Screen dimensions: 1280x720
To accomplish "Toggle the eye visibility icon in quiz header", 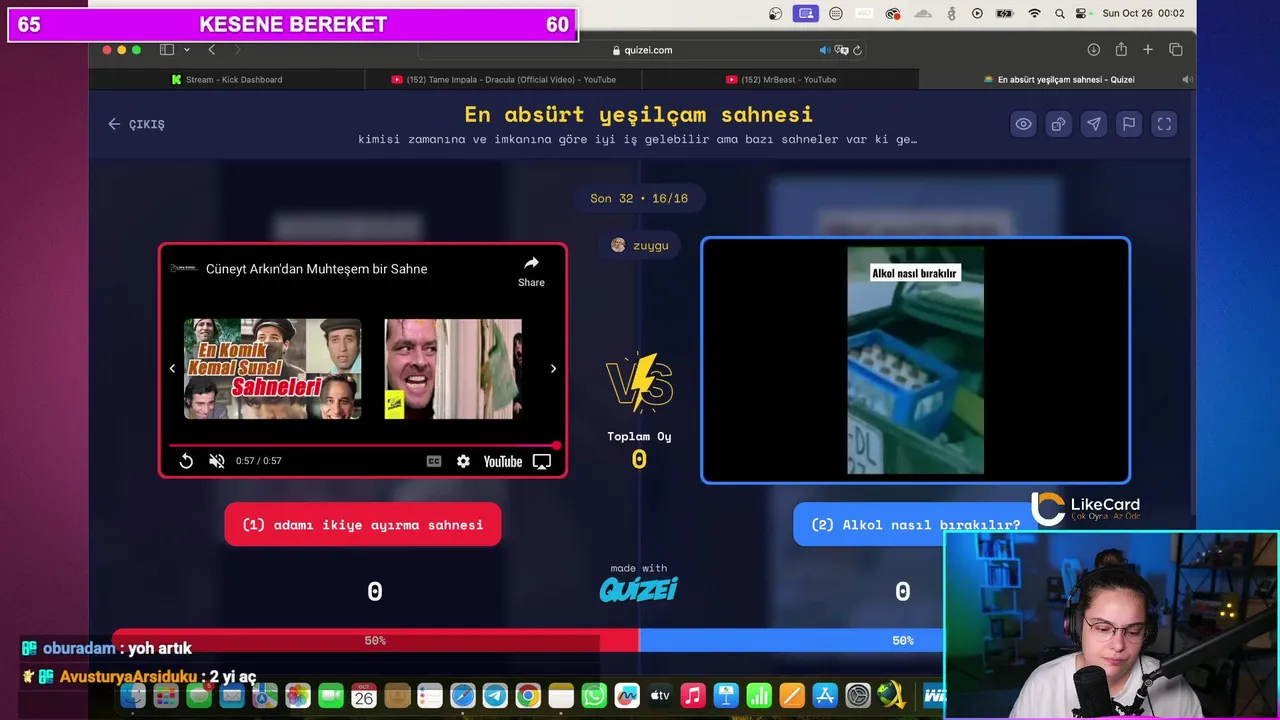I will (x=1023, y=124).
